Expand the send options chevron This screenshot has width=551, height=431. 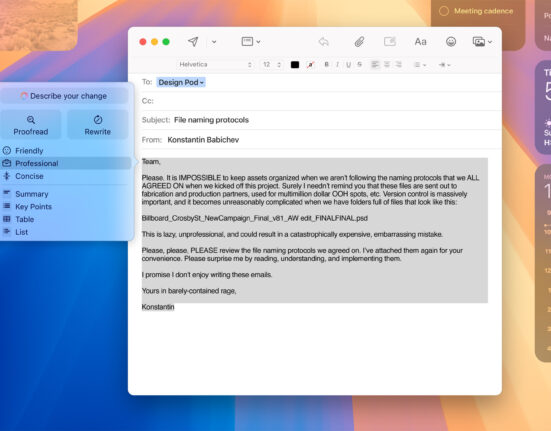click(214, 42)
